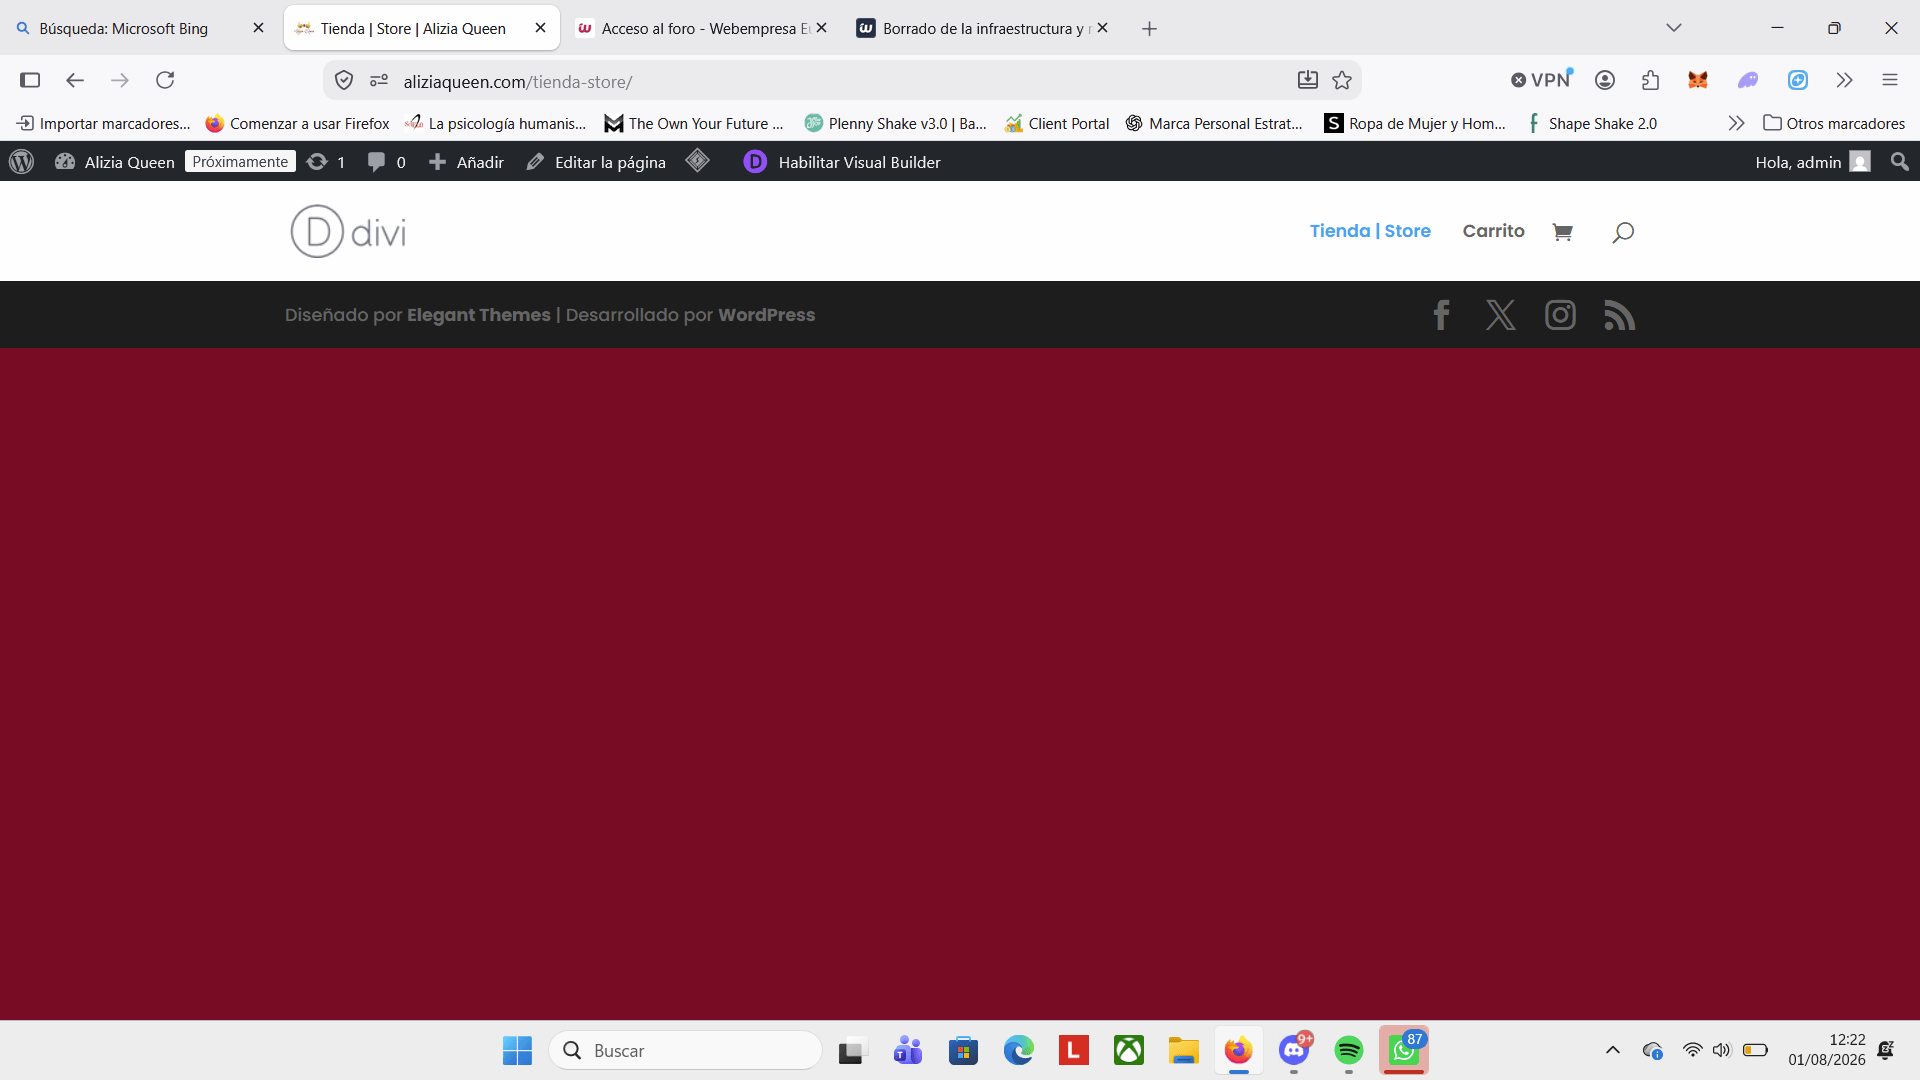The image size is (1920, 1080).
Task: Open the X social footer icon
Action: (1500, 315)
